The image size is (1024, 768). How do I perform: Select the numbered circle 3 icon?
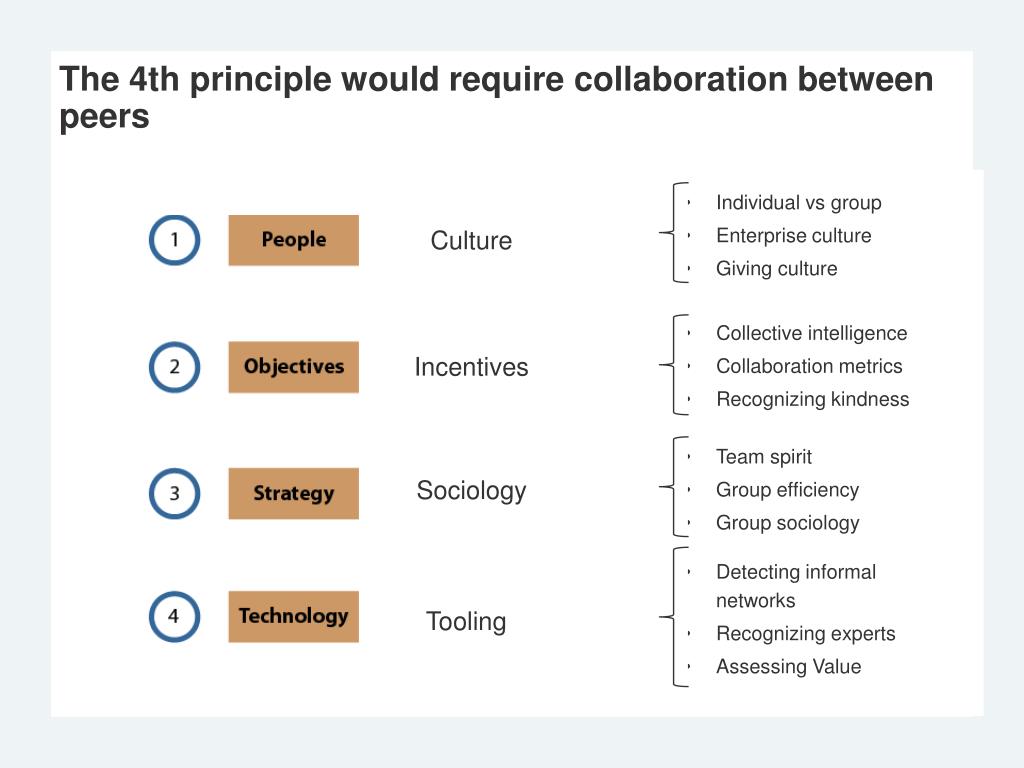coord(174,493)
